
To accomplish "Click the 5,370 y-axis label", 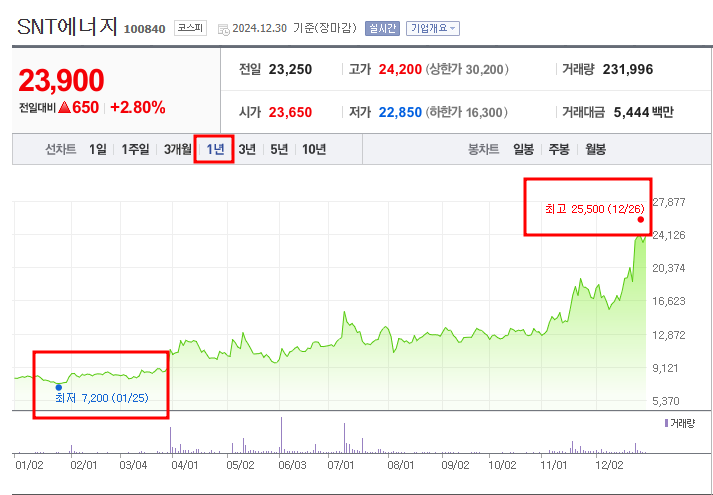I will (668, 401).
